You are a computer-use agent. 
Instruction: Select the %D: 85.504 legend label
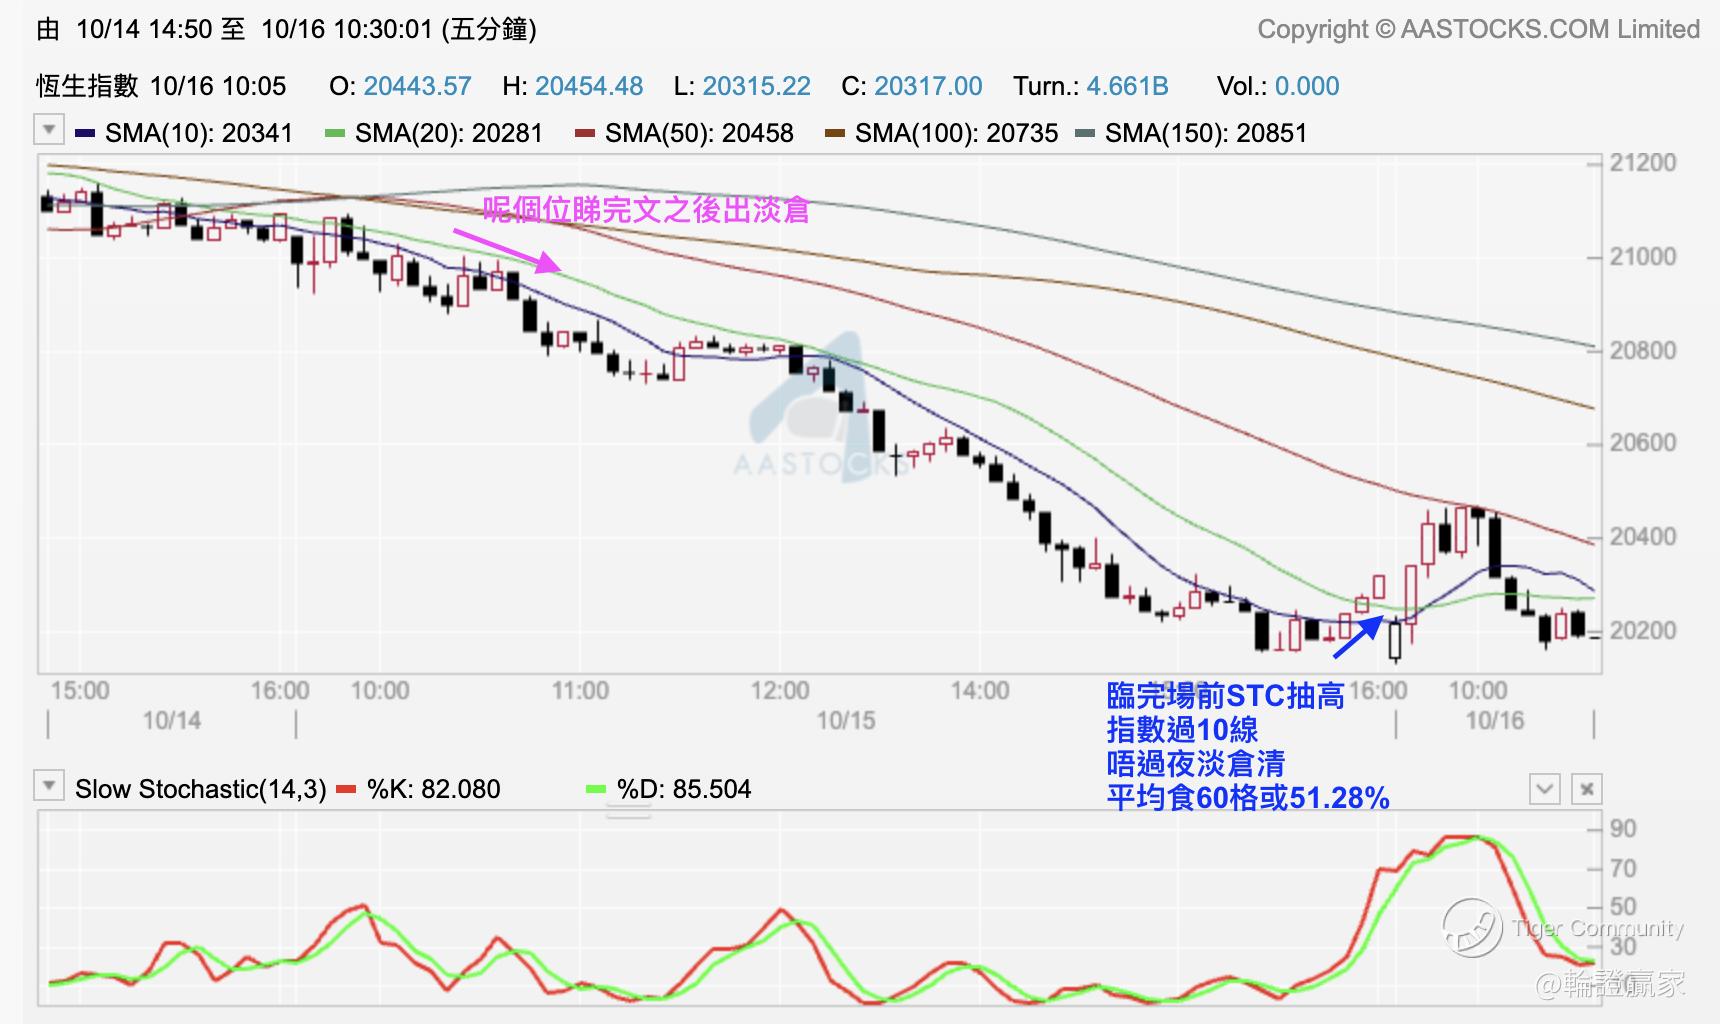click(683, 789)
